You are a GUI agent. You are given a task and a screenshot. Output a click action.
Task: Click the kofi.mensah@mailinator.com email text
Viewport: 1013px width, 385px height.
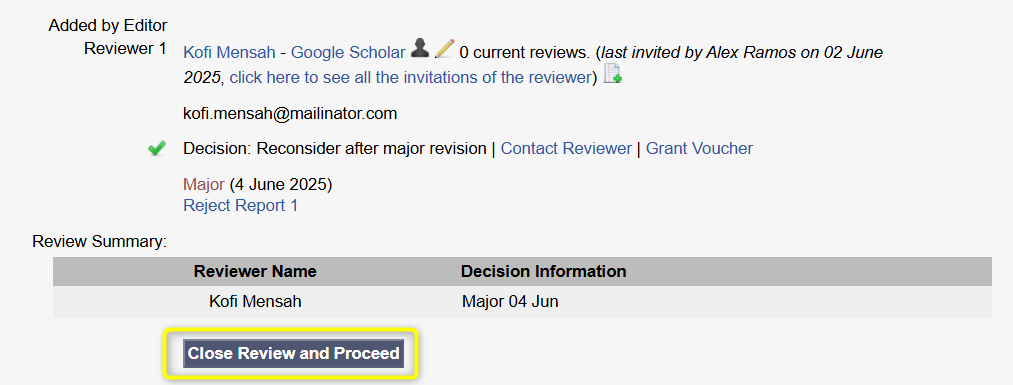pos(290,114)
